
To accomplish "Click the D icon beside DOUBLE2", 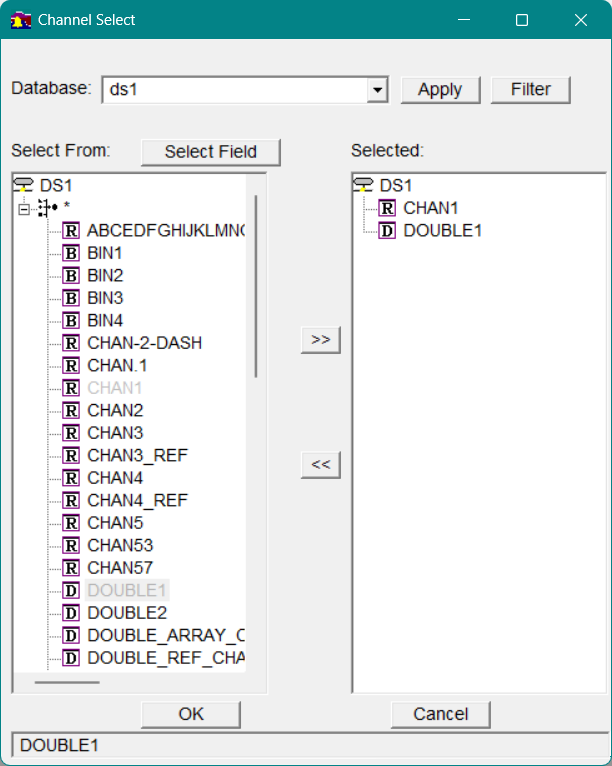I will click(x=72, y=613).
